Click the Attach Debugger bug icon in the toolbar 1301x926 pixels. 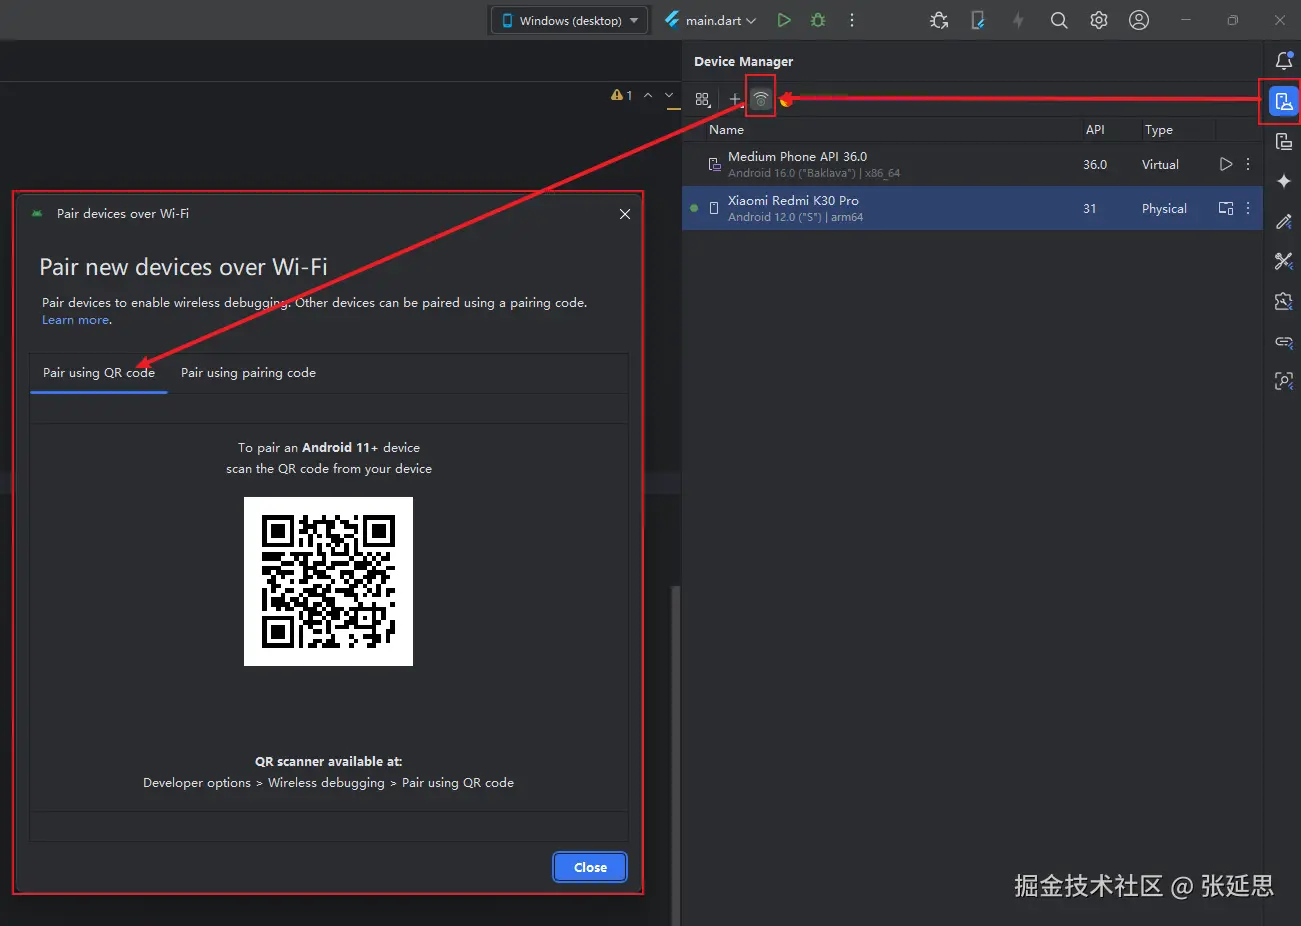coord(939,20)
